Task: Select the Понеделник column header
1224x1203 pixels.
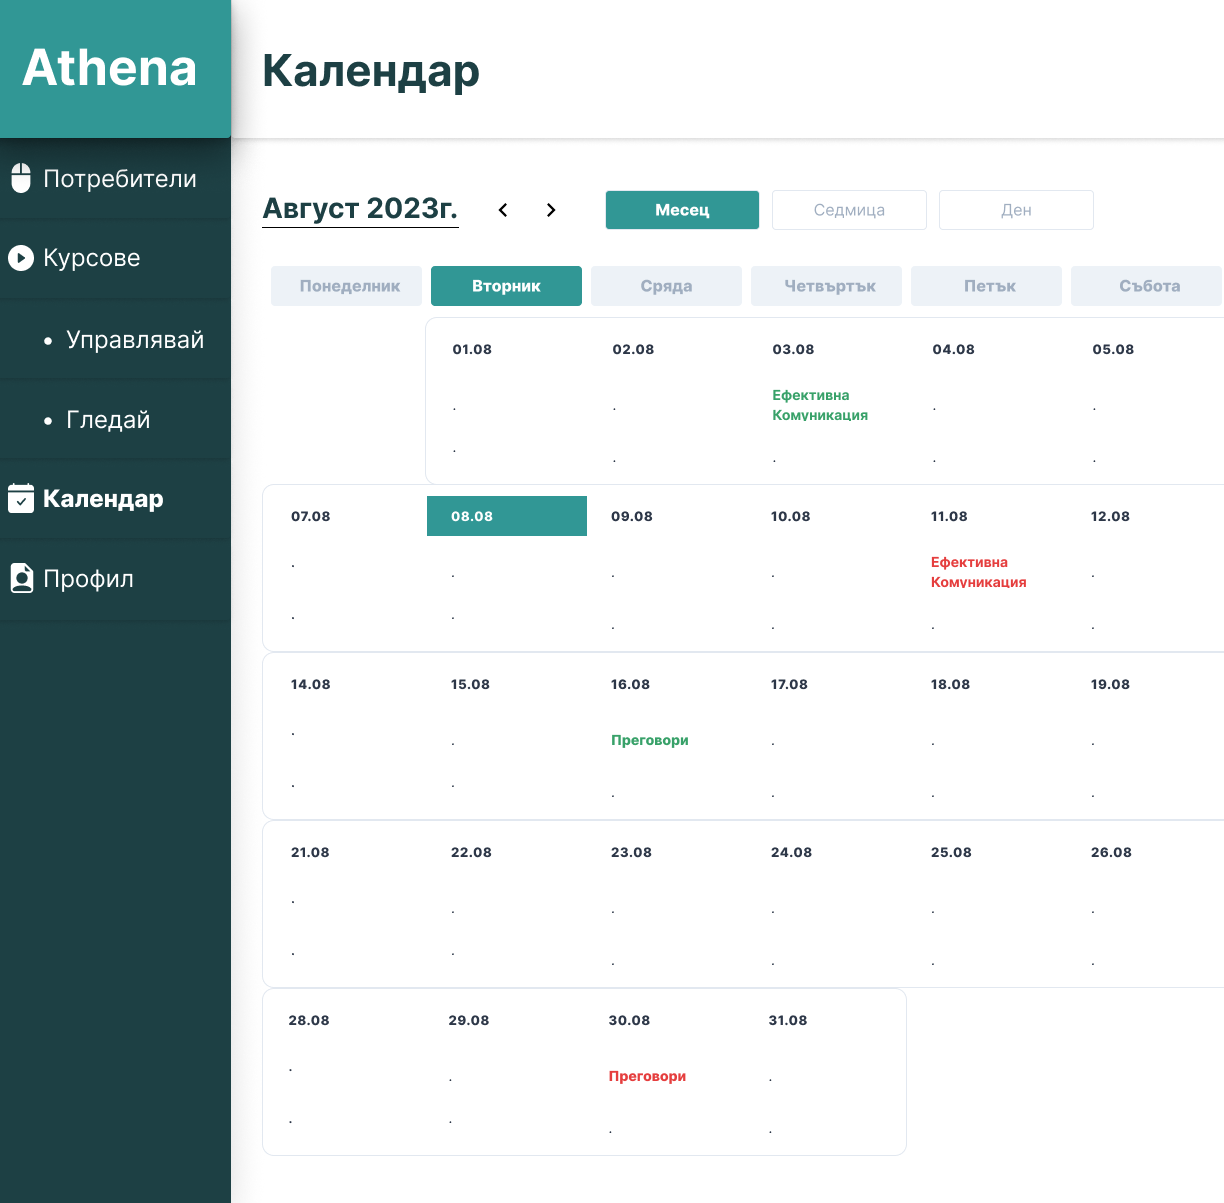Action: (346, 286)
